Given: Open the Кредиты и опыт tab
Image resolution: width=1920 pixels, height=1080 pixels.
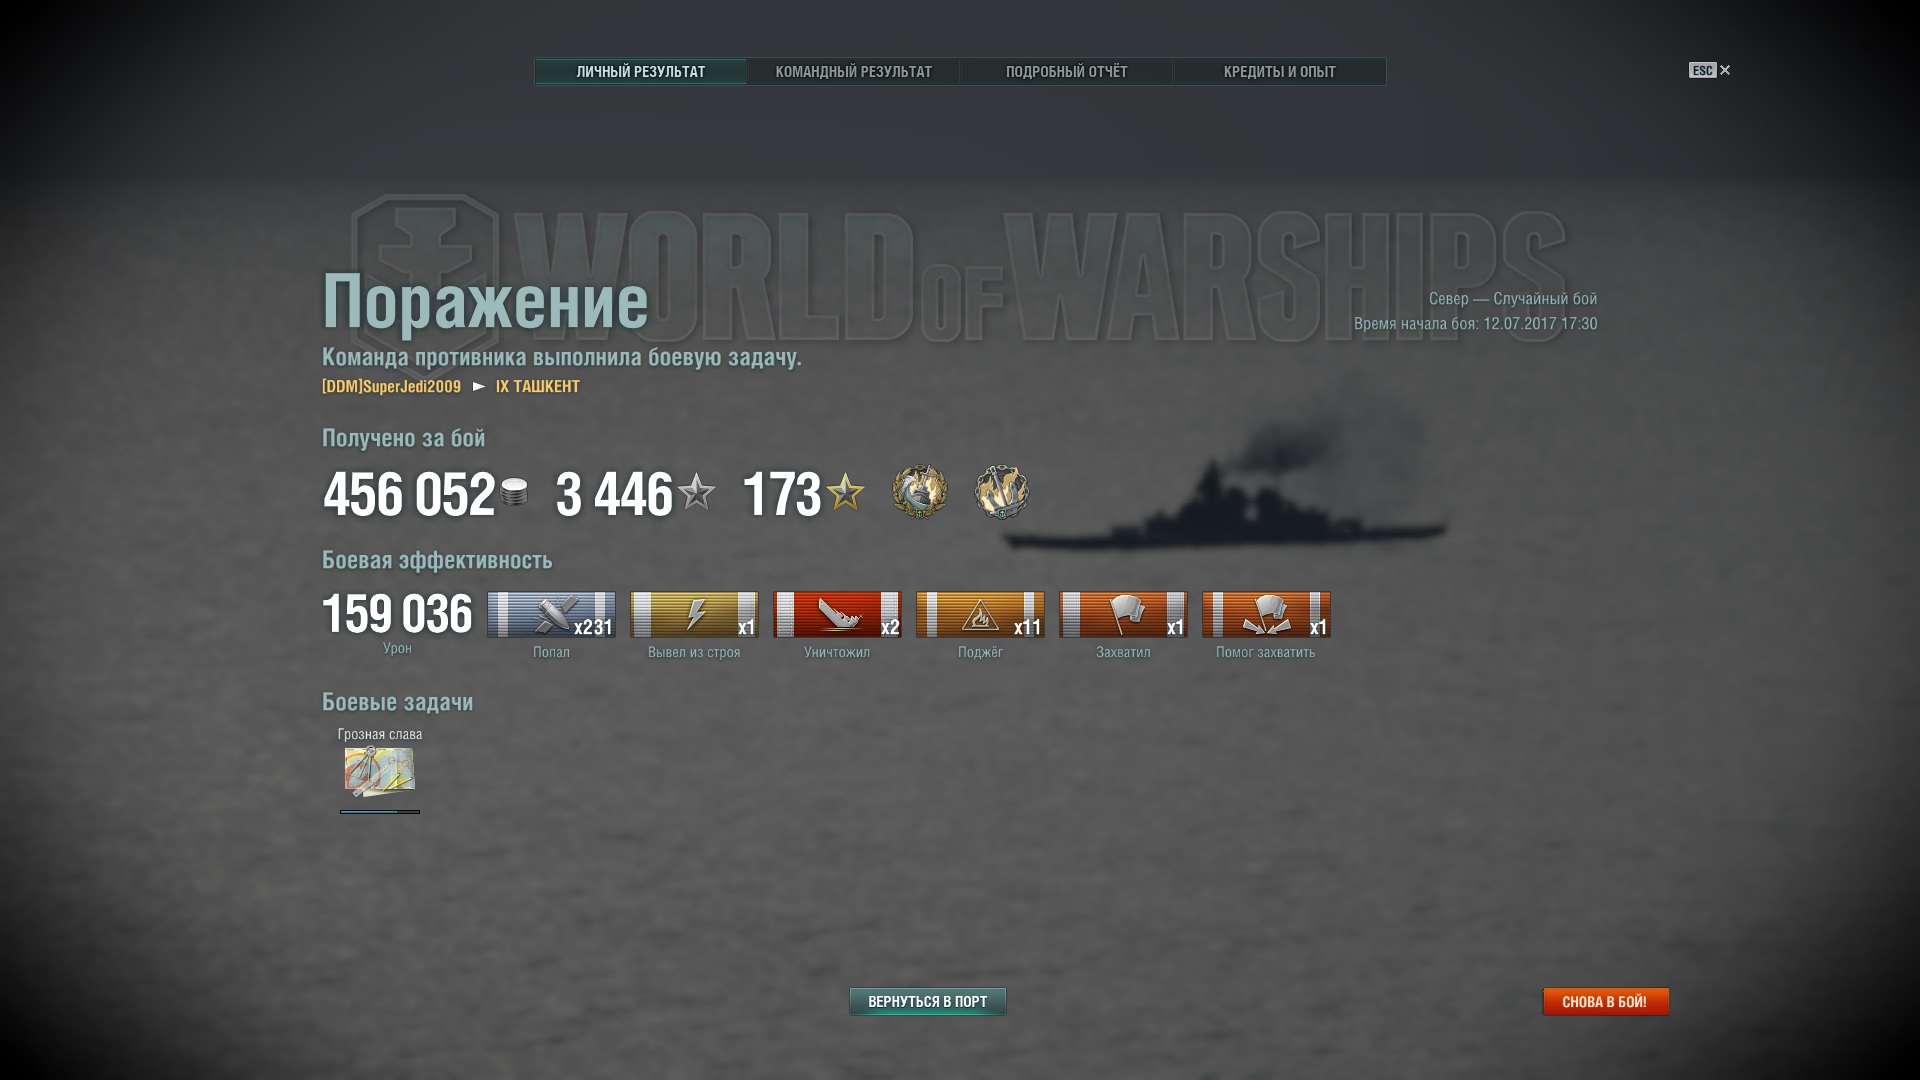Looking at the screenshot, I should pos(1279,71).
